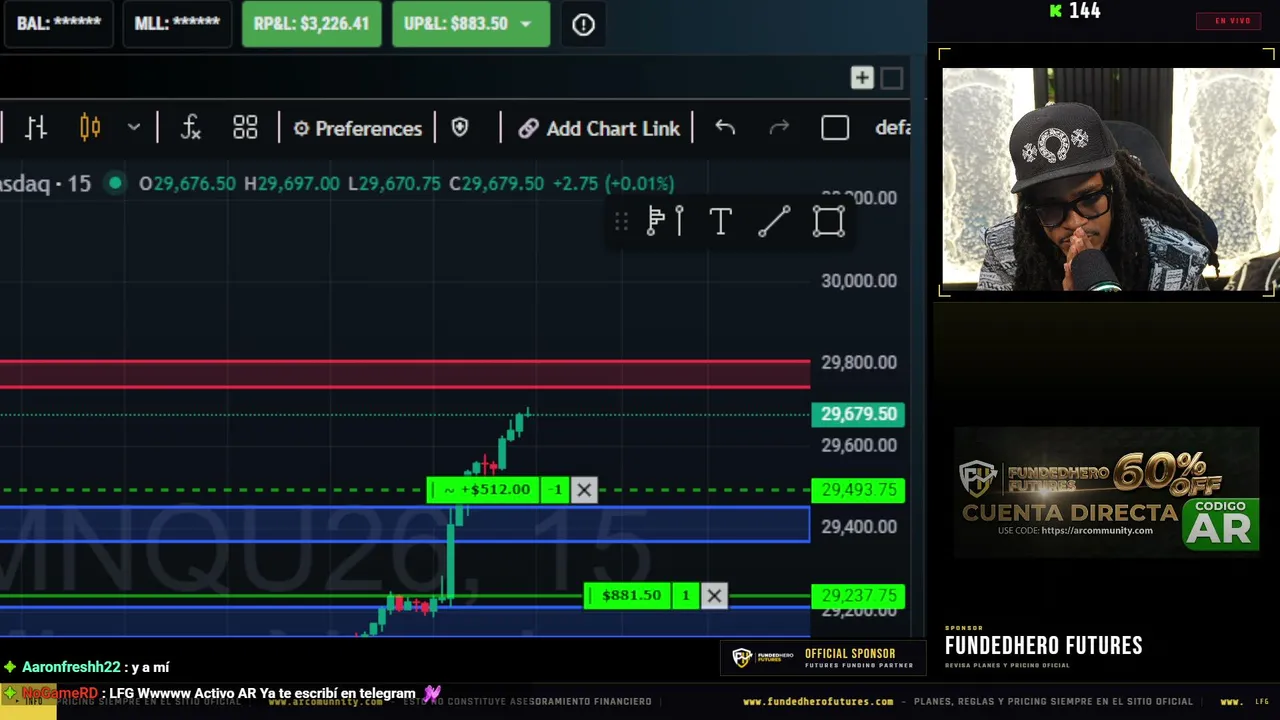The height and width of the screenshot is (720, 1280).
Task: Grab the drawing toolbar drag handle
Action: (x=621, y=221)
